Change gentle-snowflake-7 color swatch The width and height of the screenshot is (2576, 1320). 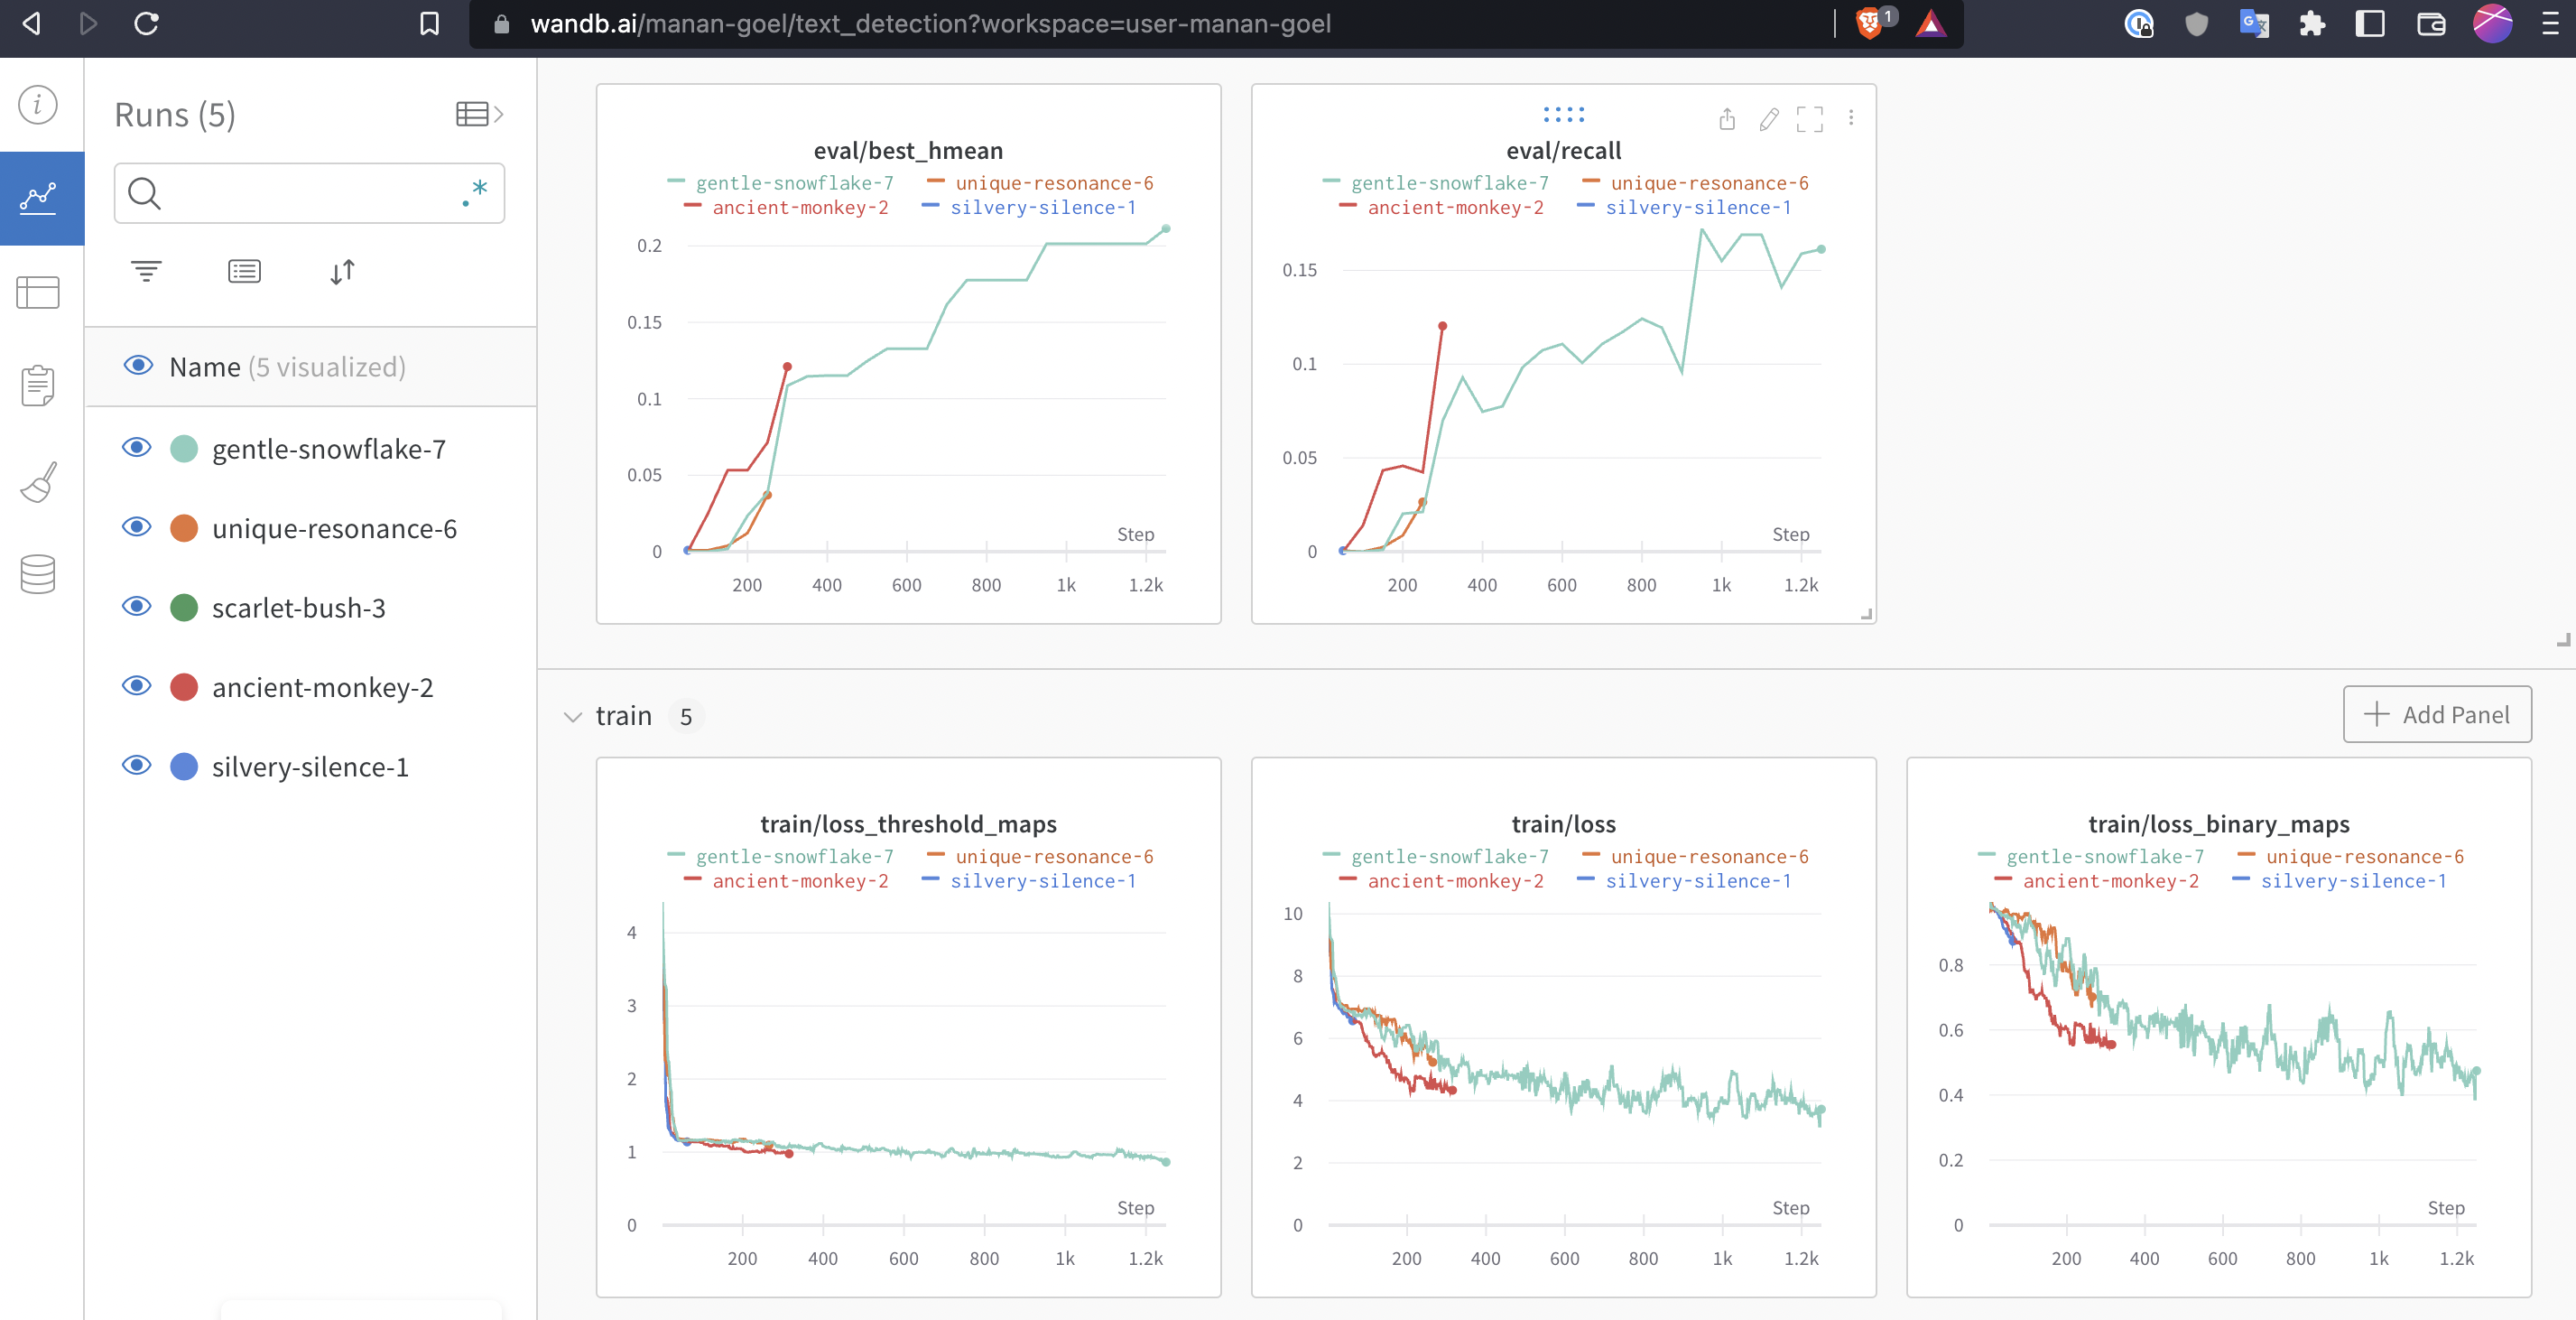(x=184, y=448)
